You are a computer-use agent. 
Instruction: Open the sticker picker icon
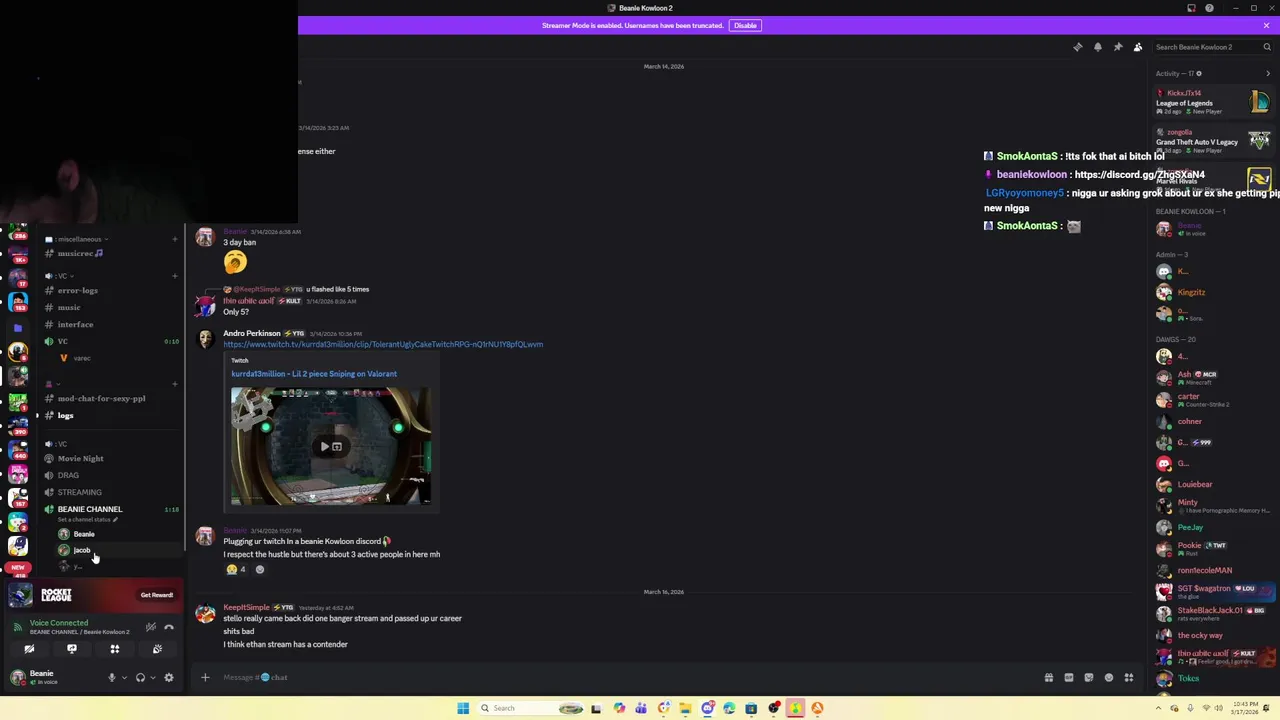[x=1088, y=677]
